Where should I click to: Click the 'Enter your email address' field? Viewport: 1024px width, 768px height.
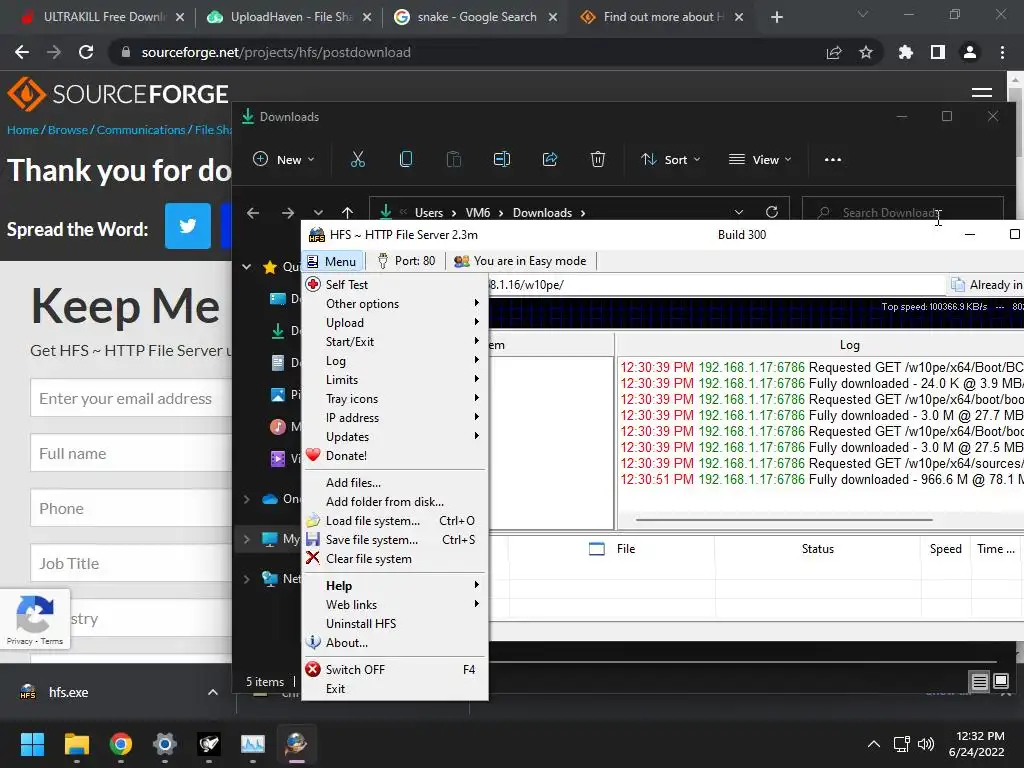click(131, 398)
